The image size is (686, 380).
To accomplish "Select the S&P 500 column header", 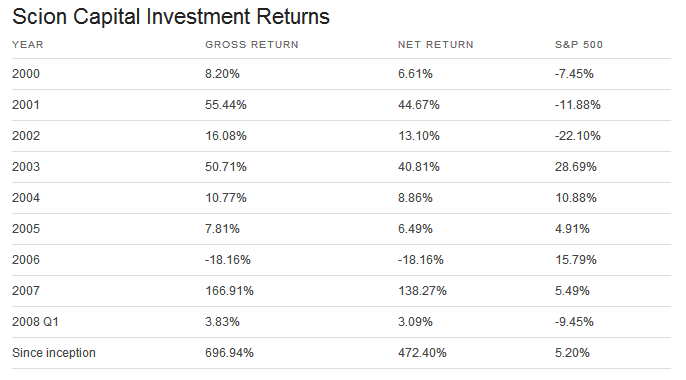I will 579,45.
